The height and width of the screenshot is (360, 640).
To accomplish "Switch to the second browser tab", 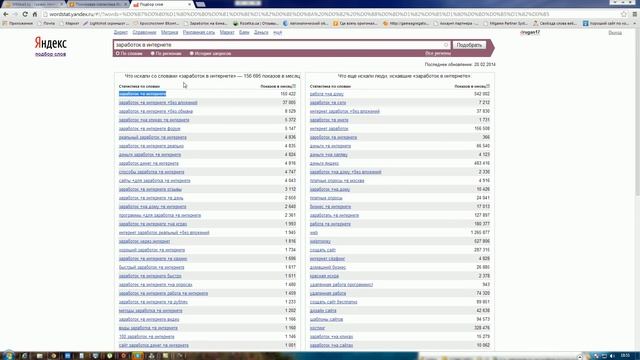I will (98, 4).
